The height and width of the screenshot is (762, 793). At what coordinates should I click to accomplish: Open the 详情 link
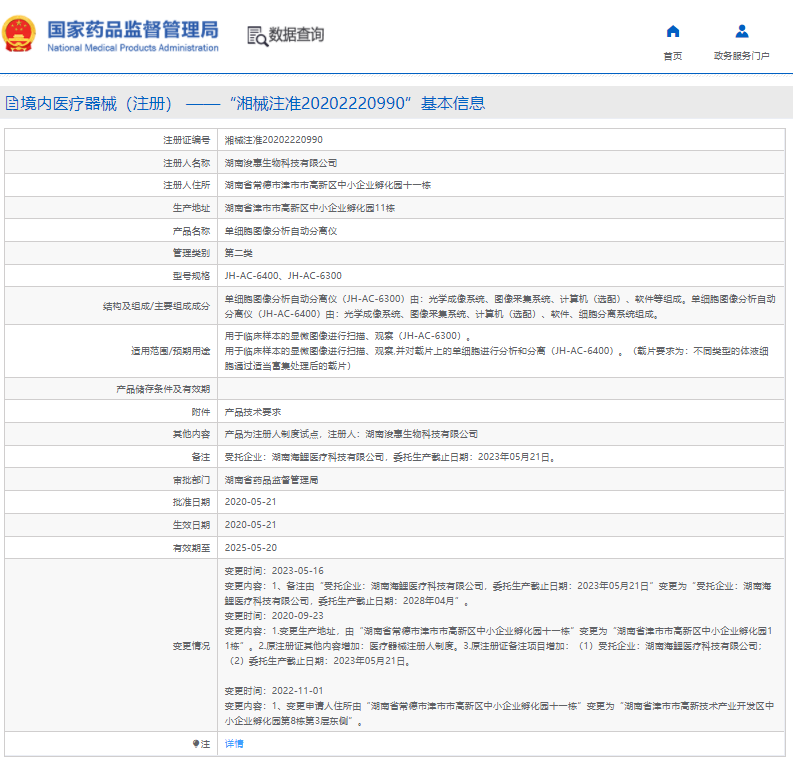[x=234, y=743]
